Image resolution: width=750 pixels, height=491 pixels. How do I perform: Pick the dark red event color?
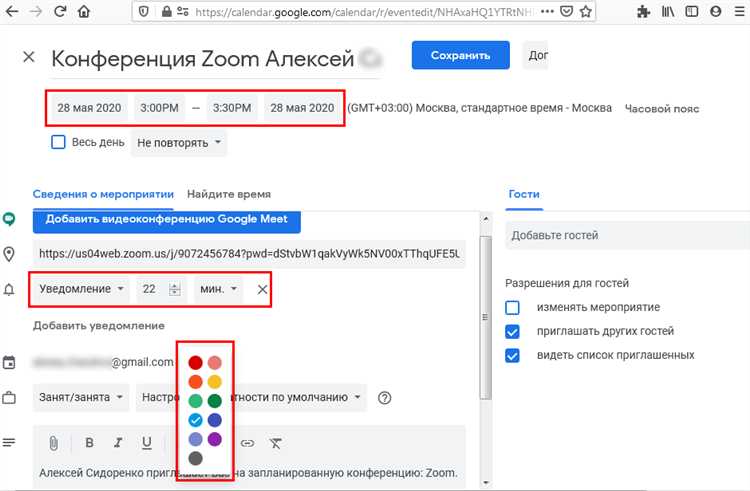(x=195, y=362)
